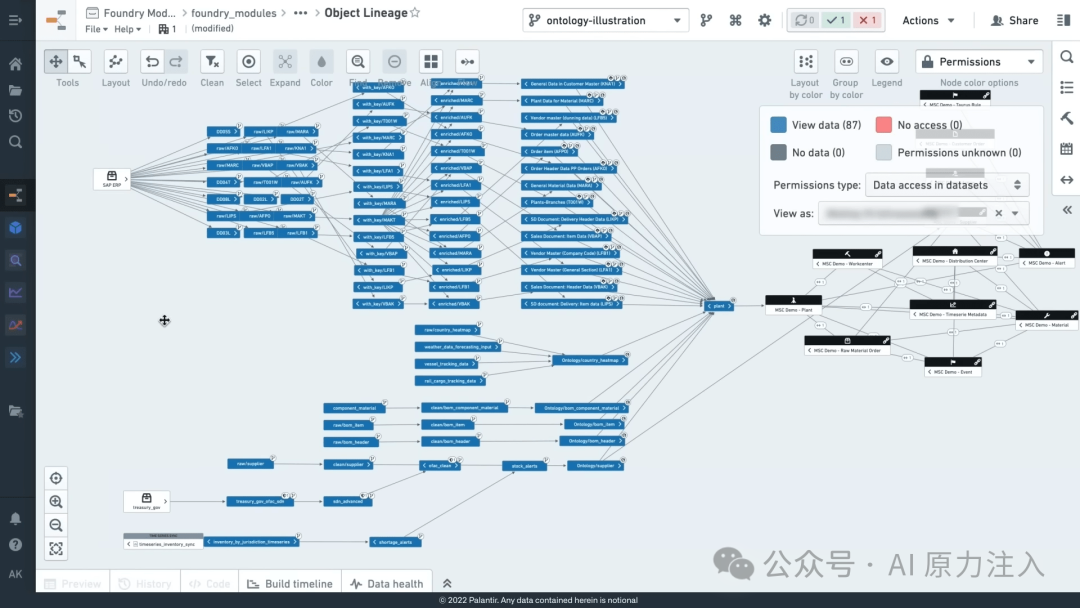Open settings gear in the header
Screen dimensions: 1080x608
coord(765,21)
